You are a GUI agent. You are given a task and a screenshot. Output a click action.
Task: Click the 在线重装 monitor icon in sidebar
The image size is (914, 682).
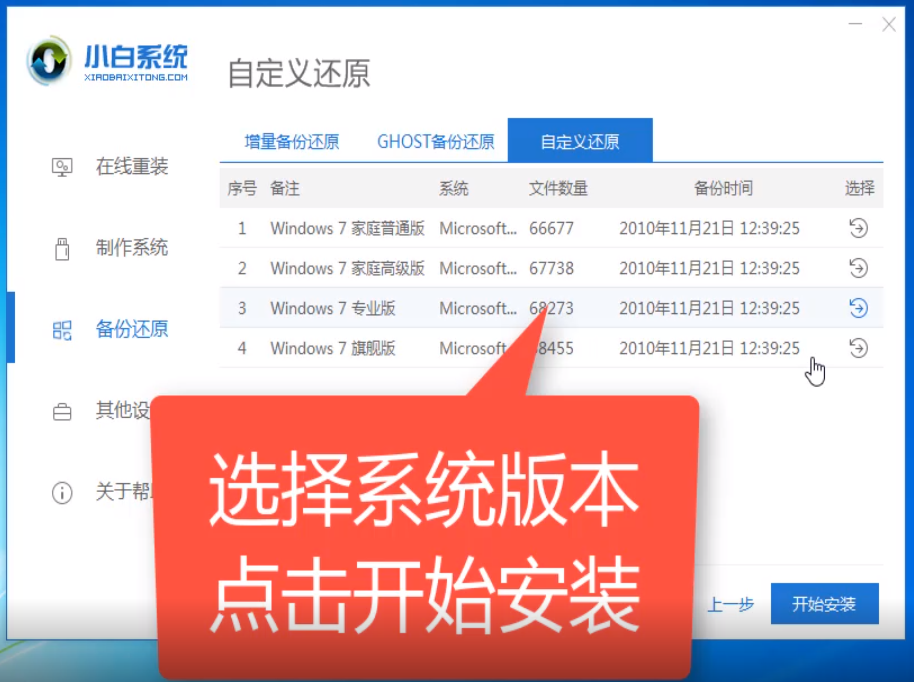(x=62, y=167)
